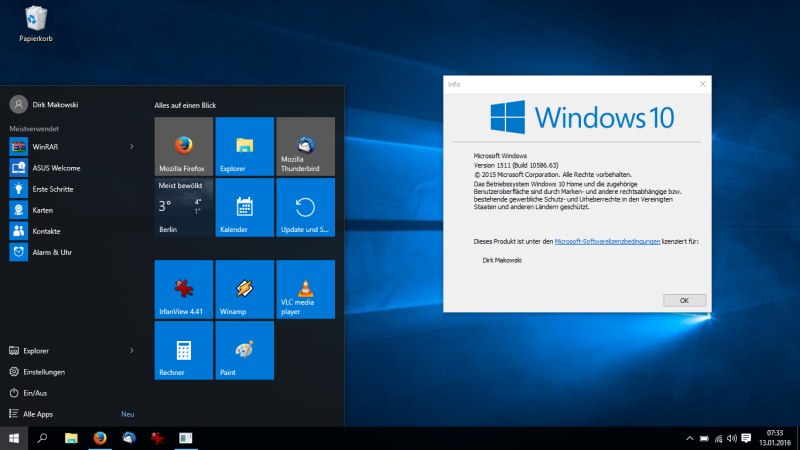The width and height of the screenshot is (800, 450).
Task: Open the volume tray icon
Action: 732,438
